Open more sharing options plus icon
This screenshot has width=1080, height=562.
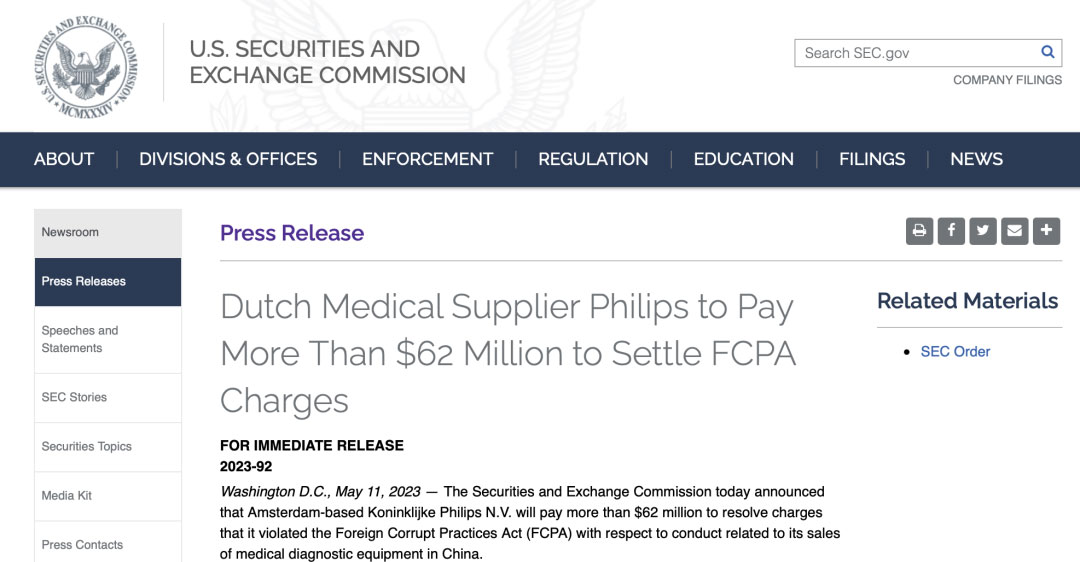pyautogui.click(x=1046, y=231)
